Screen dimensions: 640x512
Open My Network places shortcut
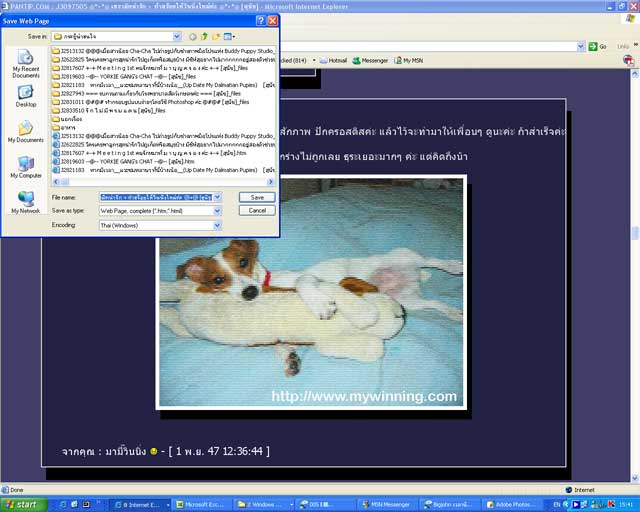pyautogui.click(x=26, y=202)
